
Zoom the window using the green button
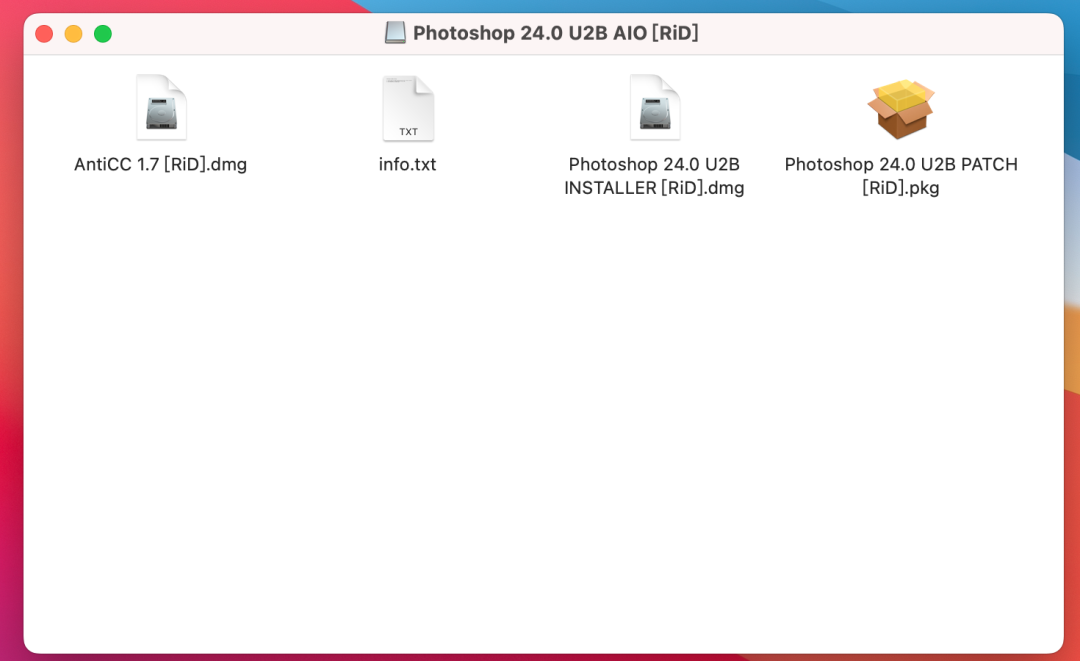tap(103, 34)
